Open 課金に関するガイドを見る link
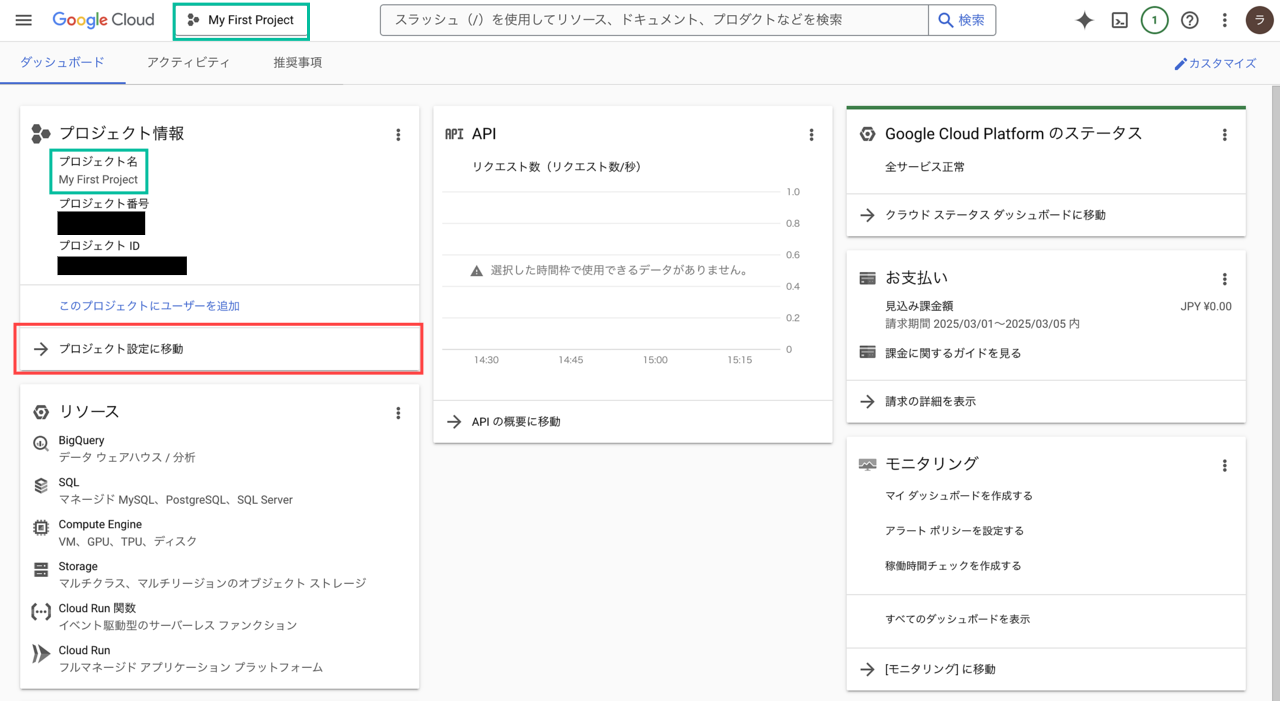 pos(953,353)
